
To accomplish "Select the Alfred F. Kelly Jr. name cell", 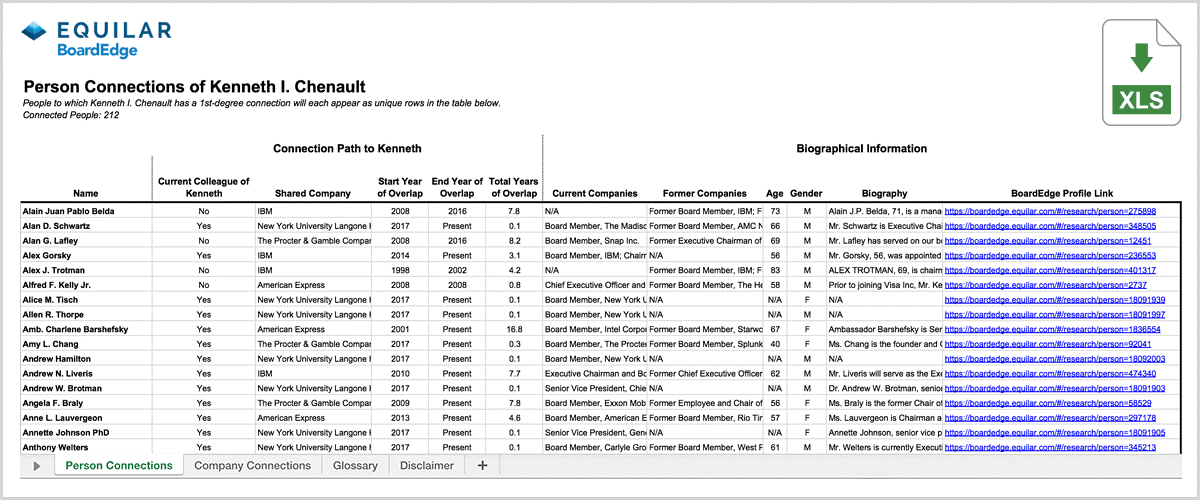I will tap(86, 285).
